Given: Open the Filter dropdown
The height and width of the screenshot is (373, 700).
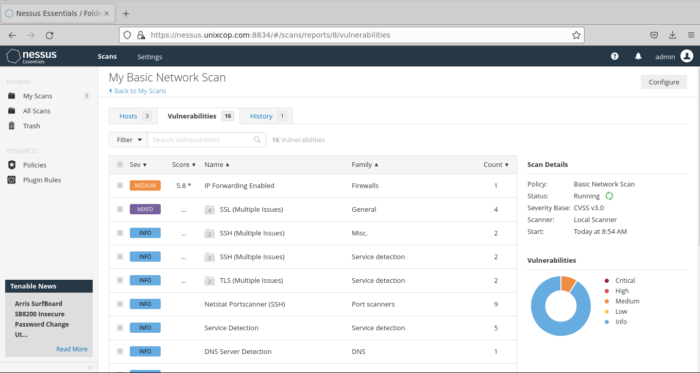Looking at the screenshot, I should click(128, 140).
